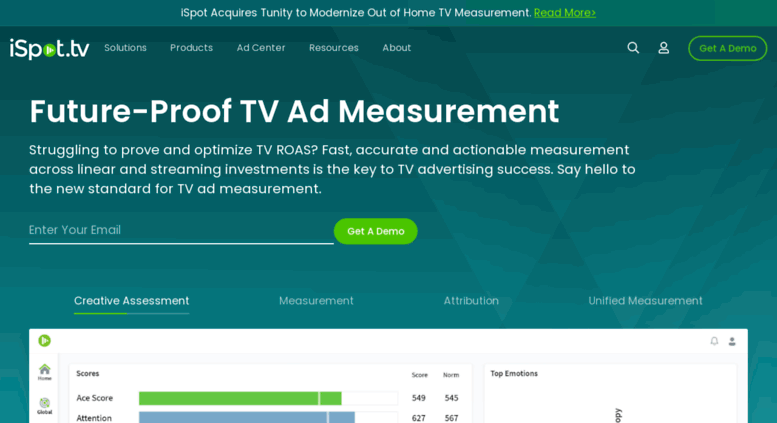Open the dashboard Global icon
777x423 pixels.
click(45, 406)
